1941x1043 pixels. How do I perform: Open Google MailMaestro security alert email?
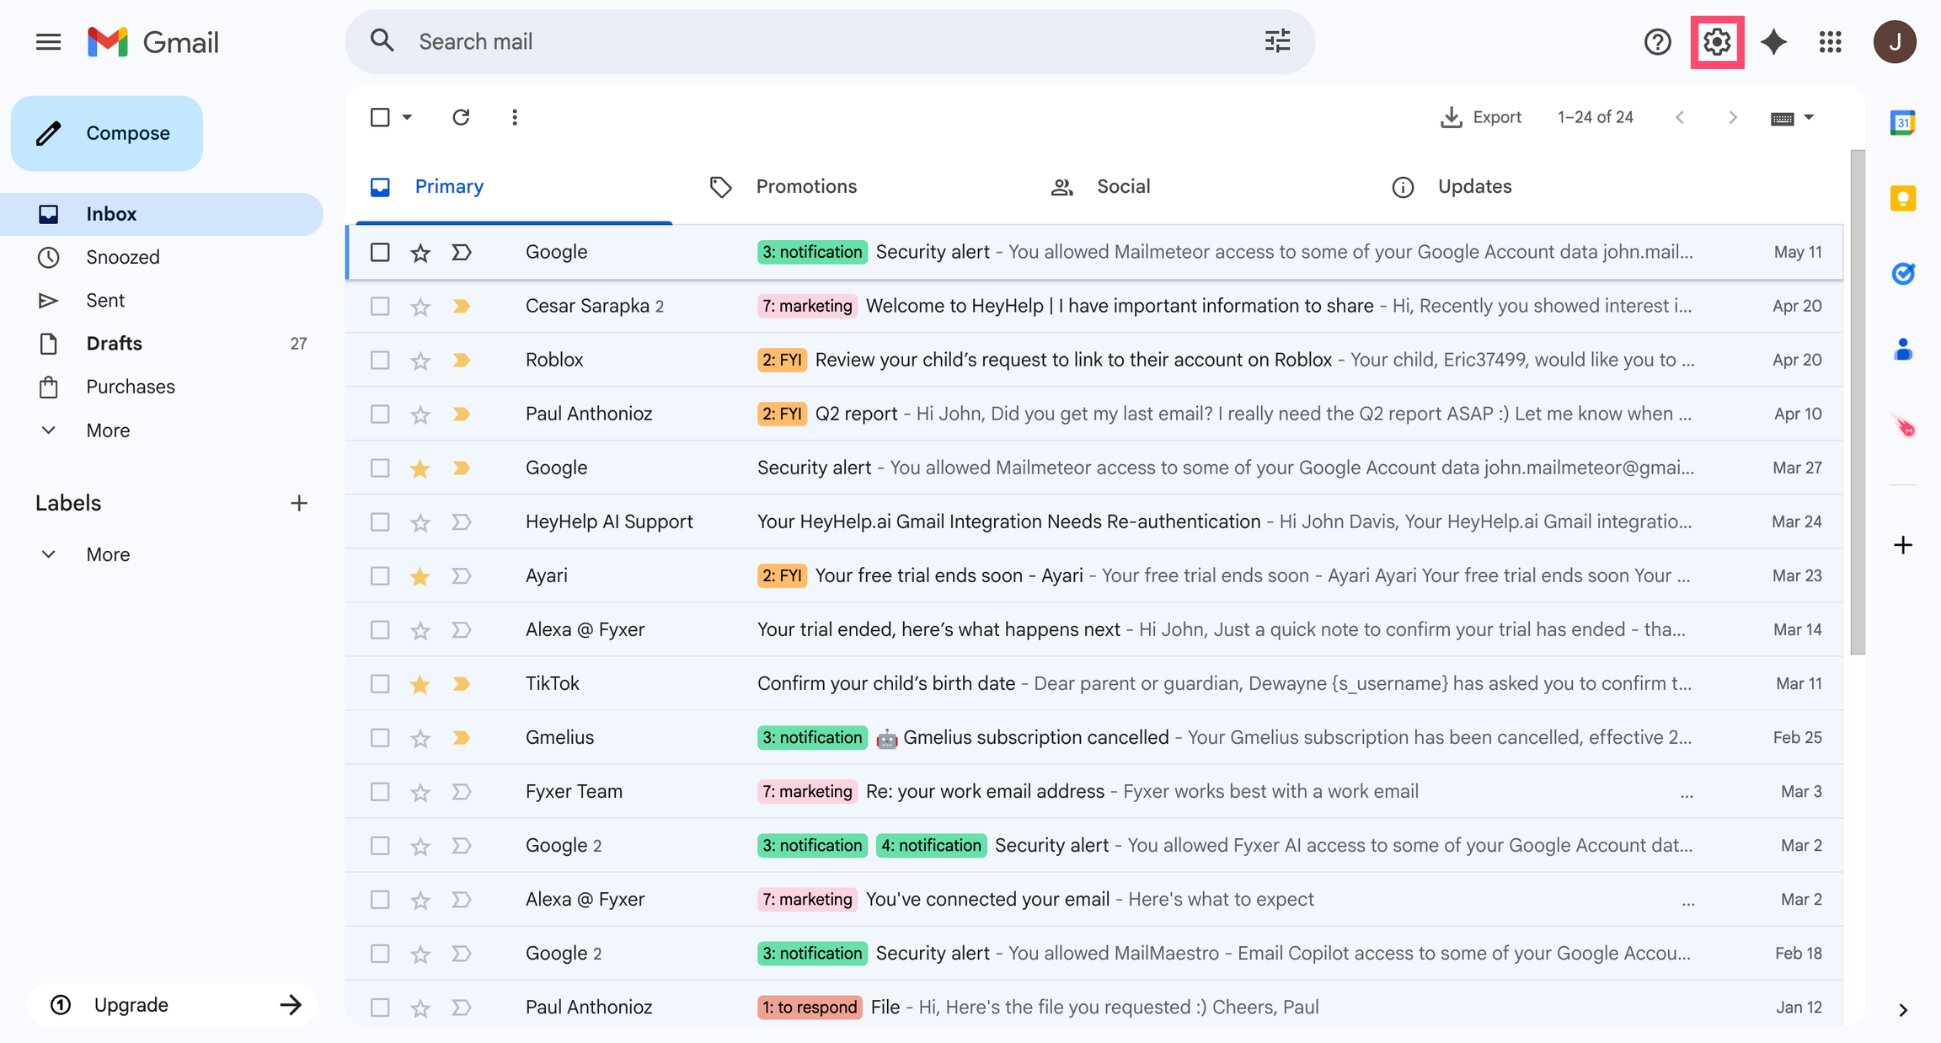pyautogui.click(x=1094, y=954)
